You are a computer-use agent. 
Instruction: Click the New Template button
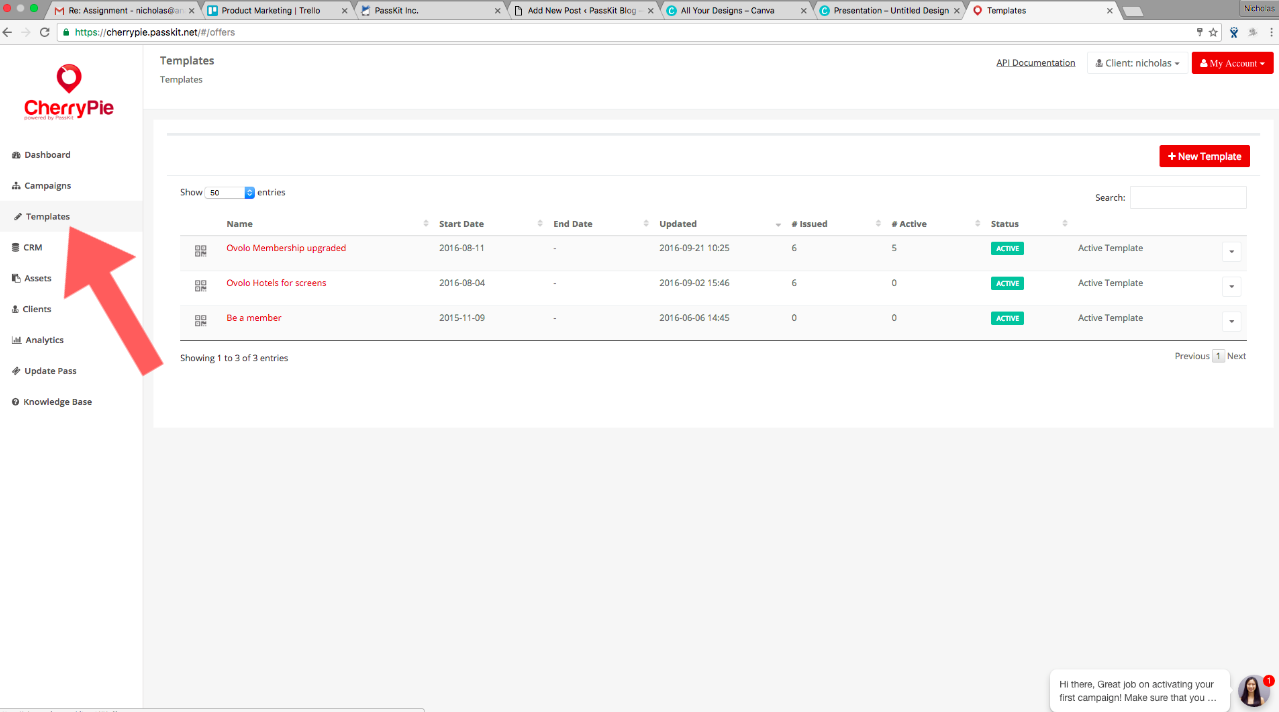[x=1204, y=156]
